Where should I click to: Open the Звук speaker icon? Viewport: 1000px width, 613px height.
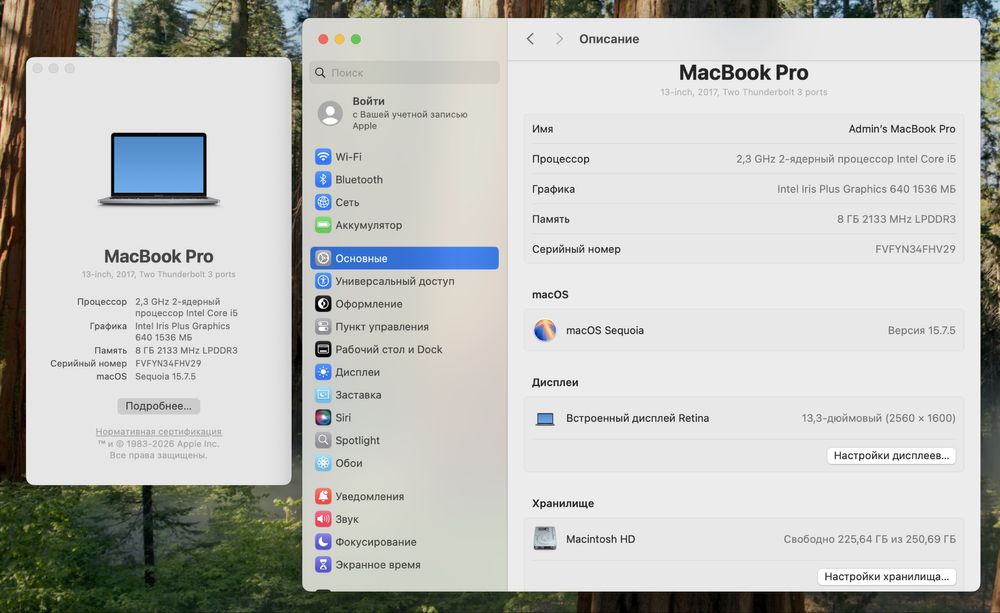tap(323, 519)
